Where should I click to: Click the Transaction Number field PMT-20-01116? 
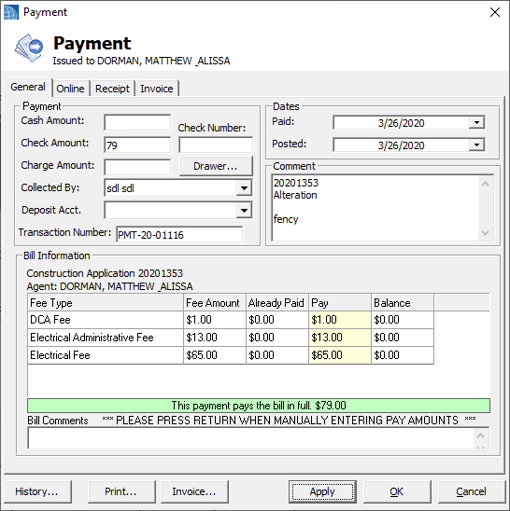click(179, 235)
